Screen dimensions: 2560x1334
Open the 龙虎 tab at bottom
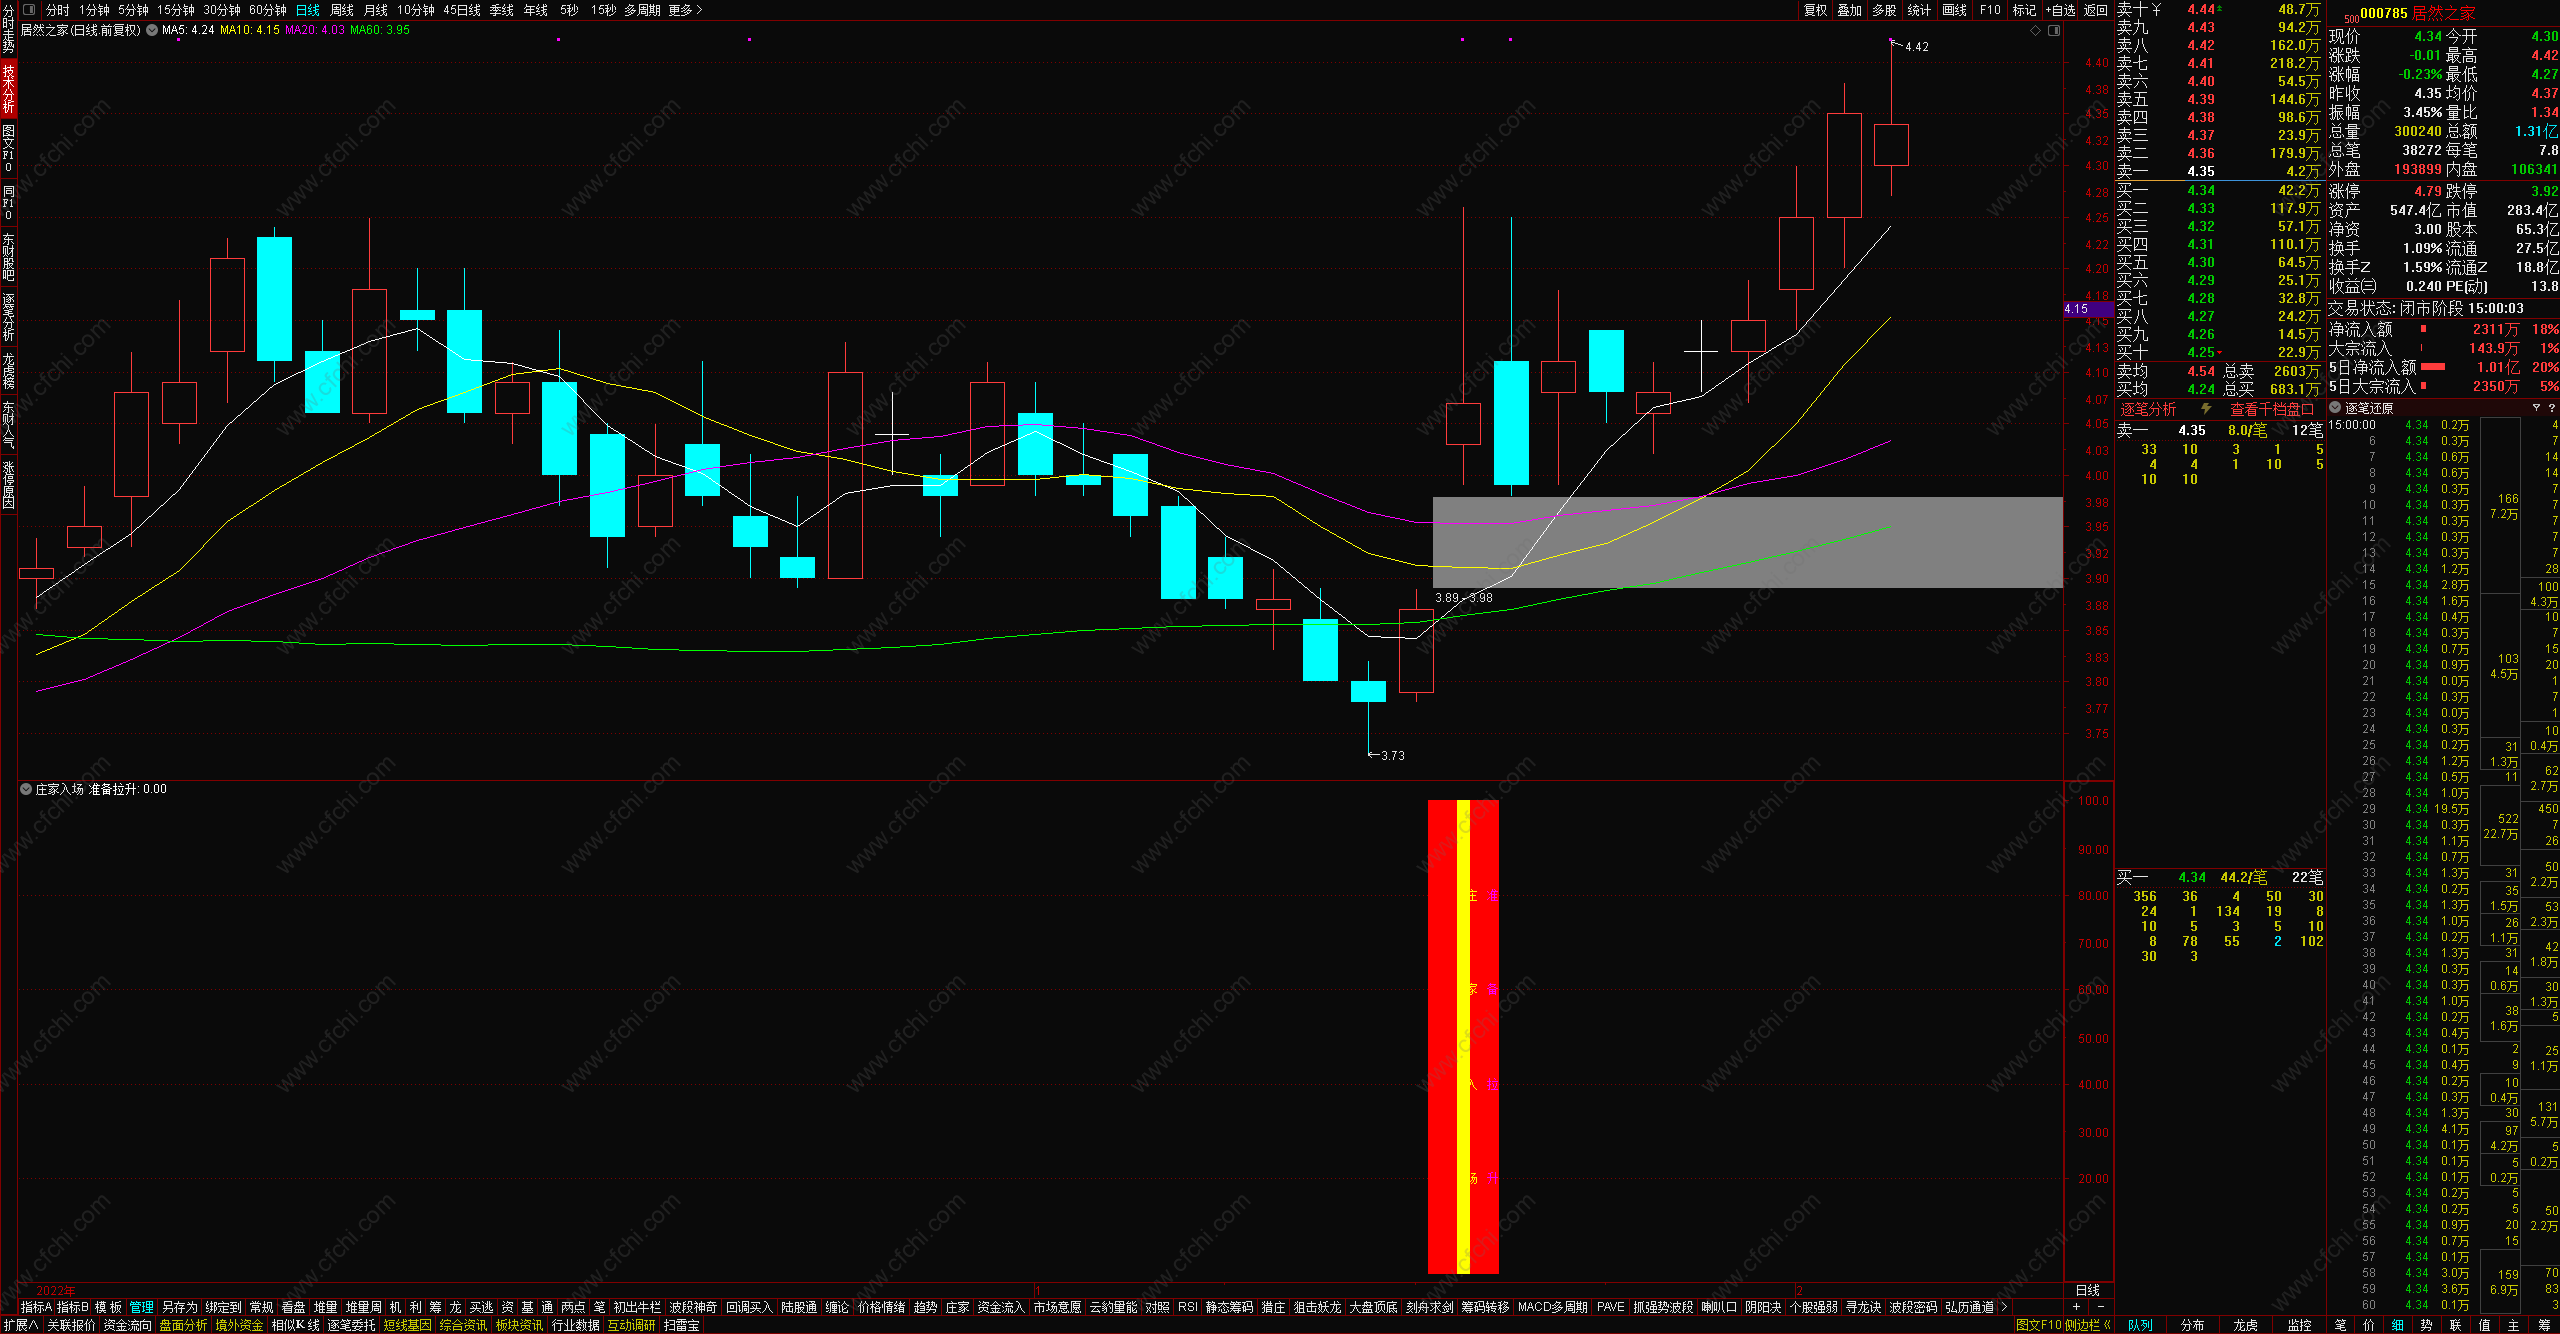(x=2245, y=1325)
